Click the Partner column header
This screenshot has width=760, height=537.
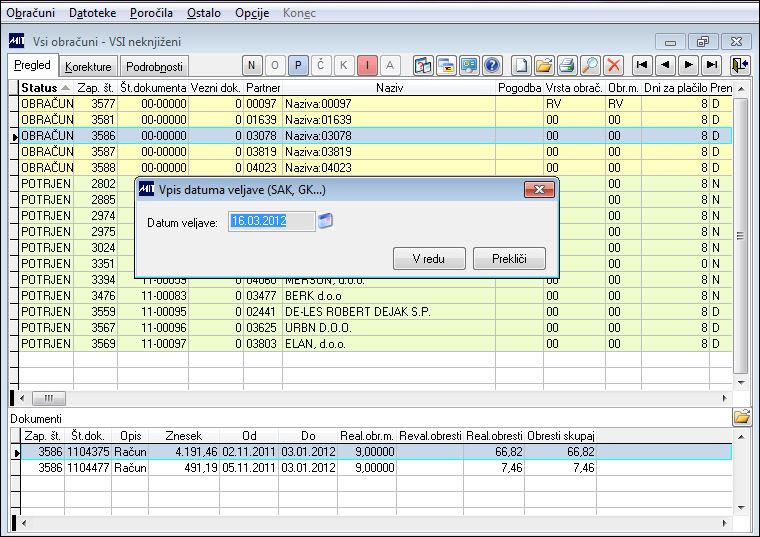coord(263,88)
